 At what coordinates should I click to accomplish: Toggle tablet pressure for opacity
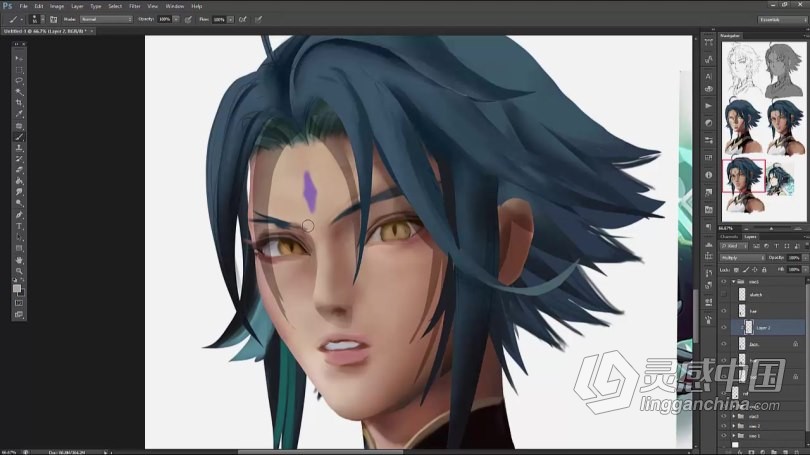188,19
